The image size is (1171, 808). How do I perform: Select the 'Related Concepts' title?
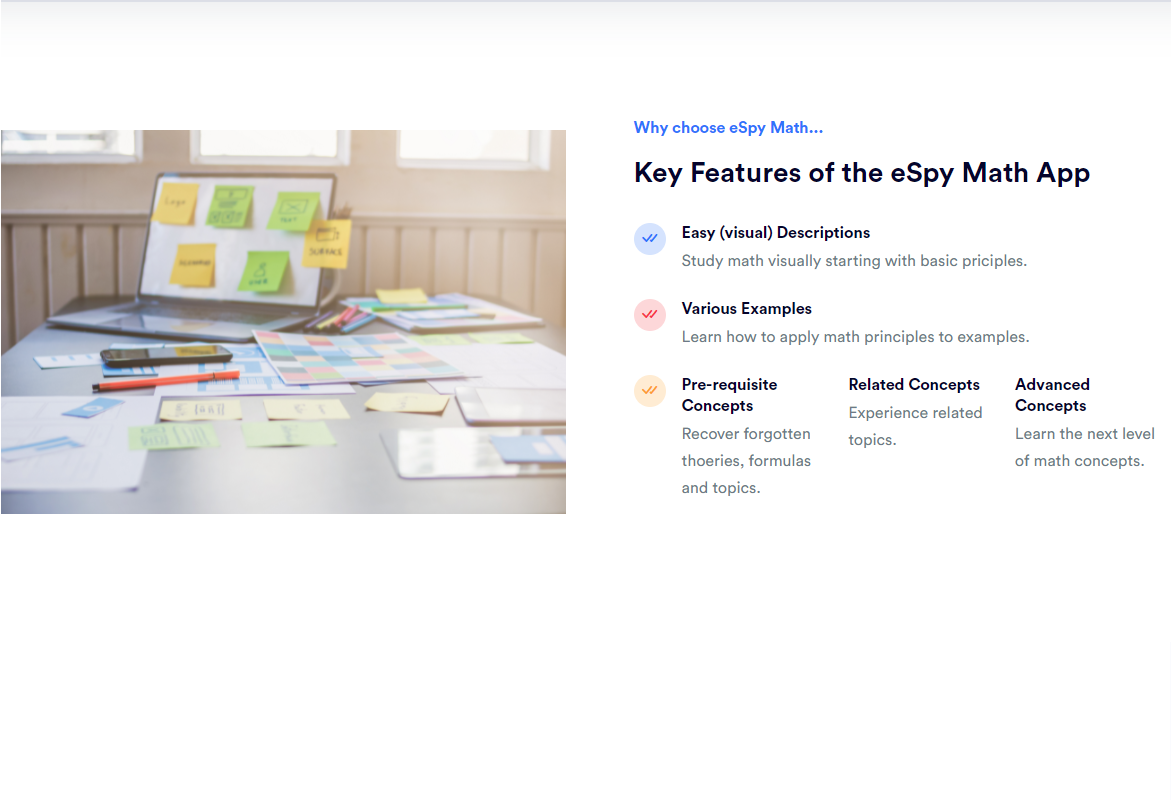[914, 385]
